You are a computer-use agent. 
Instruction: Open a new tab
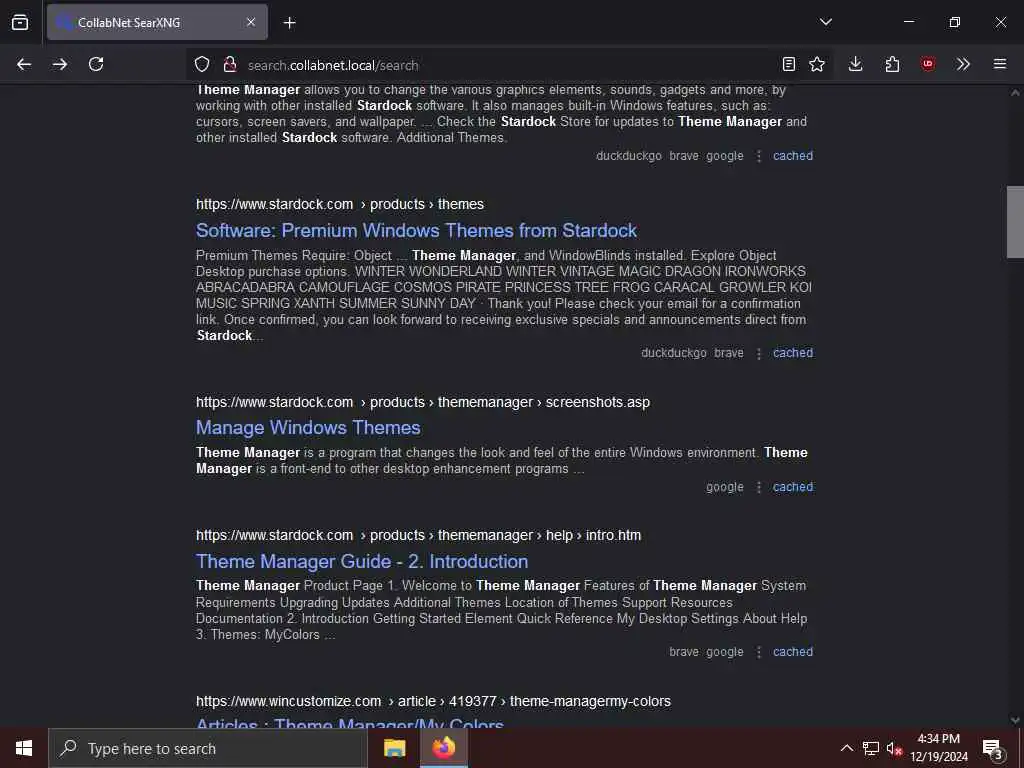coord(290,23)
